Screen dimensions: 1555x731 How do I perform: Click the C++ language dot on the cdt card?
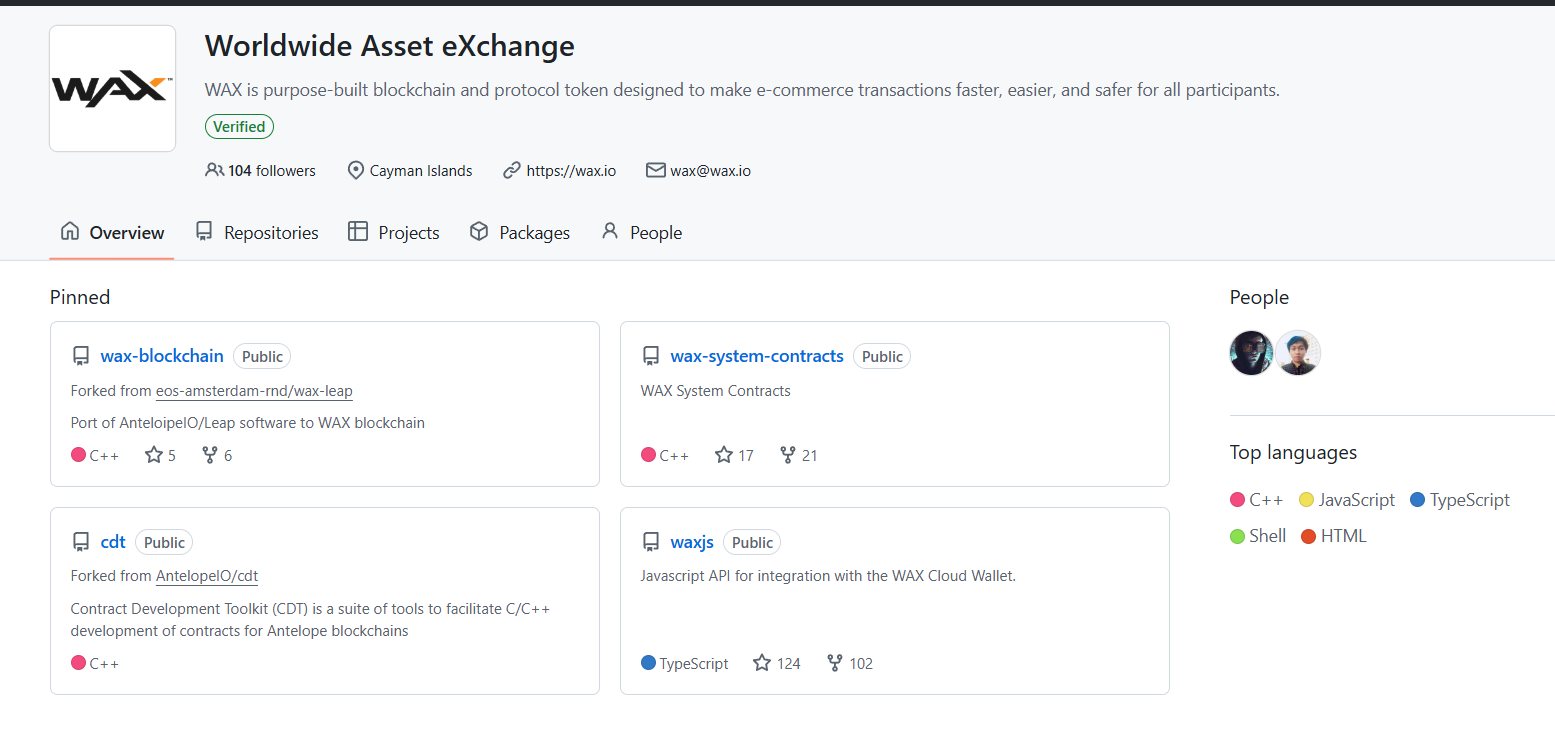pyautogui.click(x=79, y=663)
